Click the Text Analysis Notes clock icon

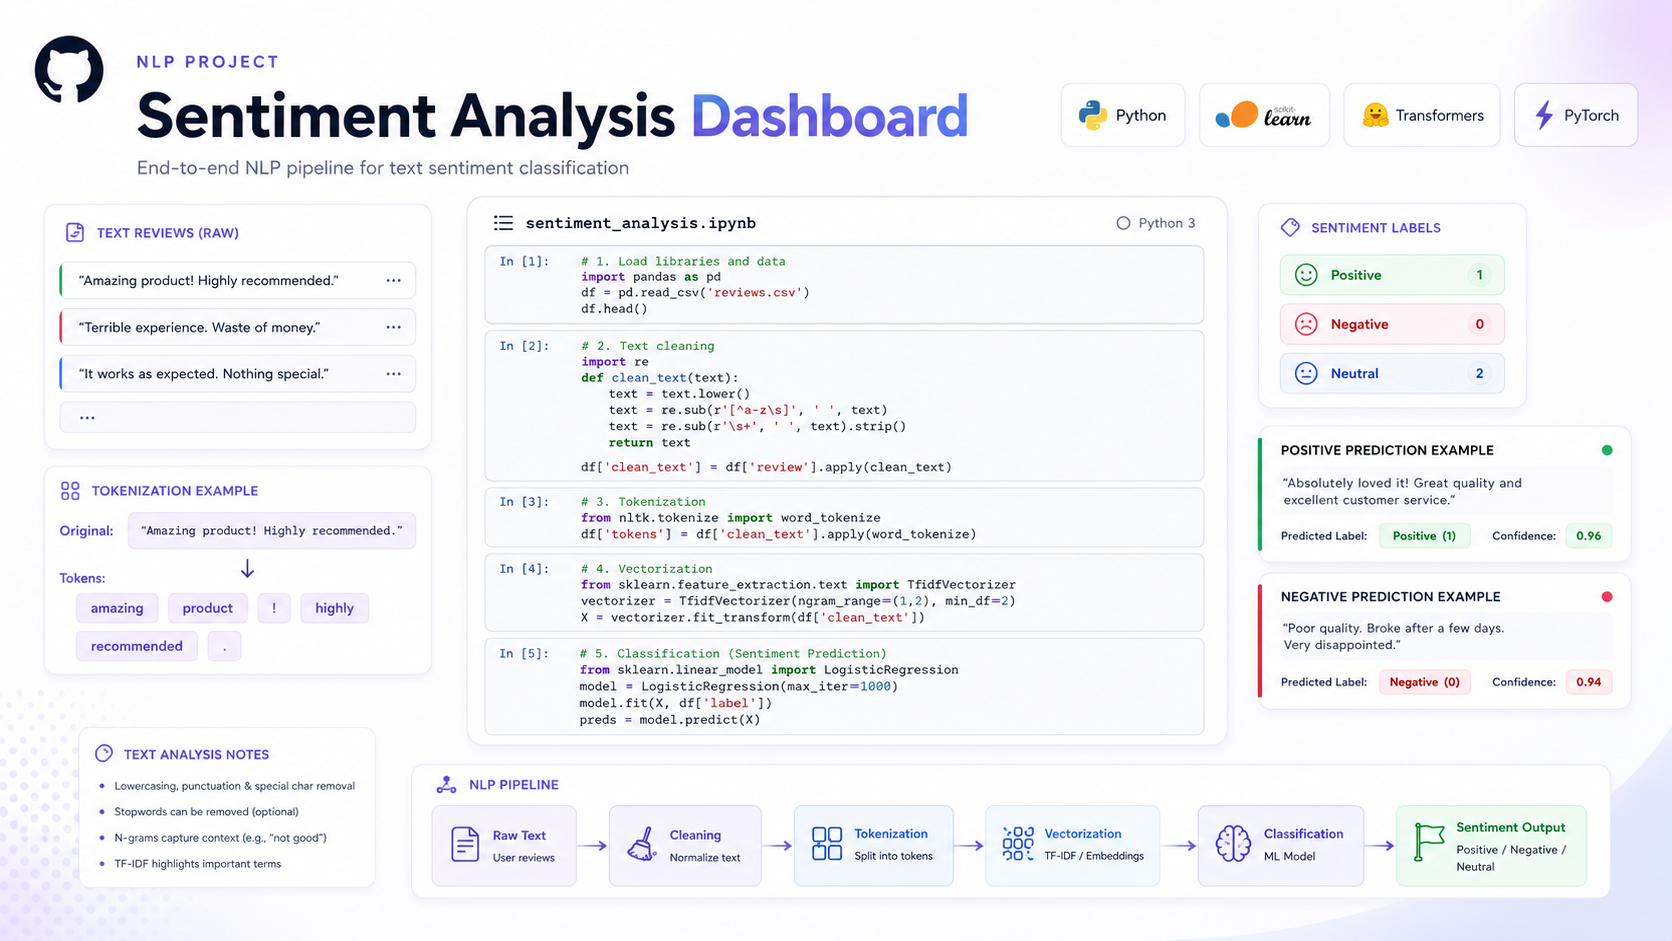[x=104, y=754]
